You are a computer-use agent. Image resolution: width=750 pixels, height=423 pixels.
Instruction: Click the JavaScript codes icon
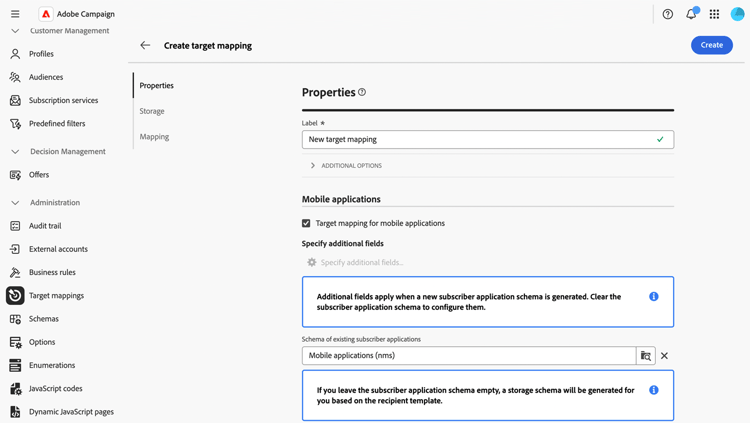click(15, 389)
